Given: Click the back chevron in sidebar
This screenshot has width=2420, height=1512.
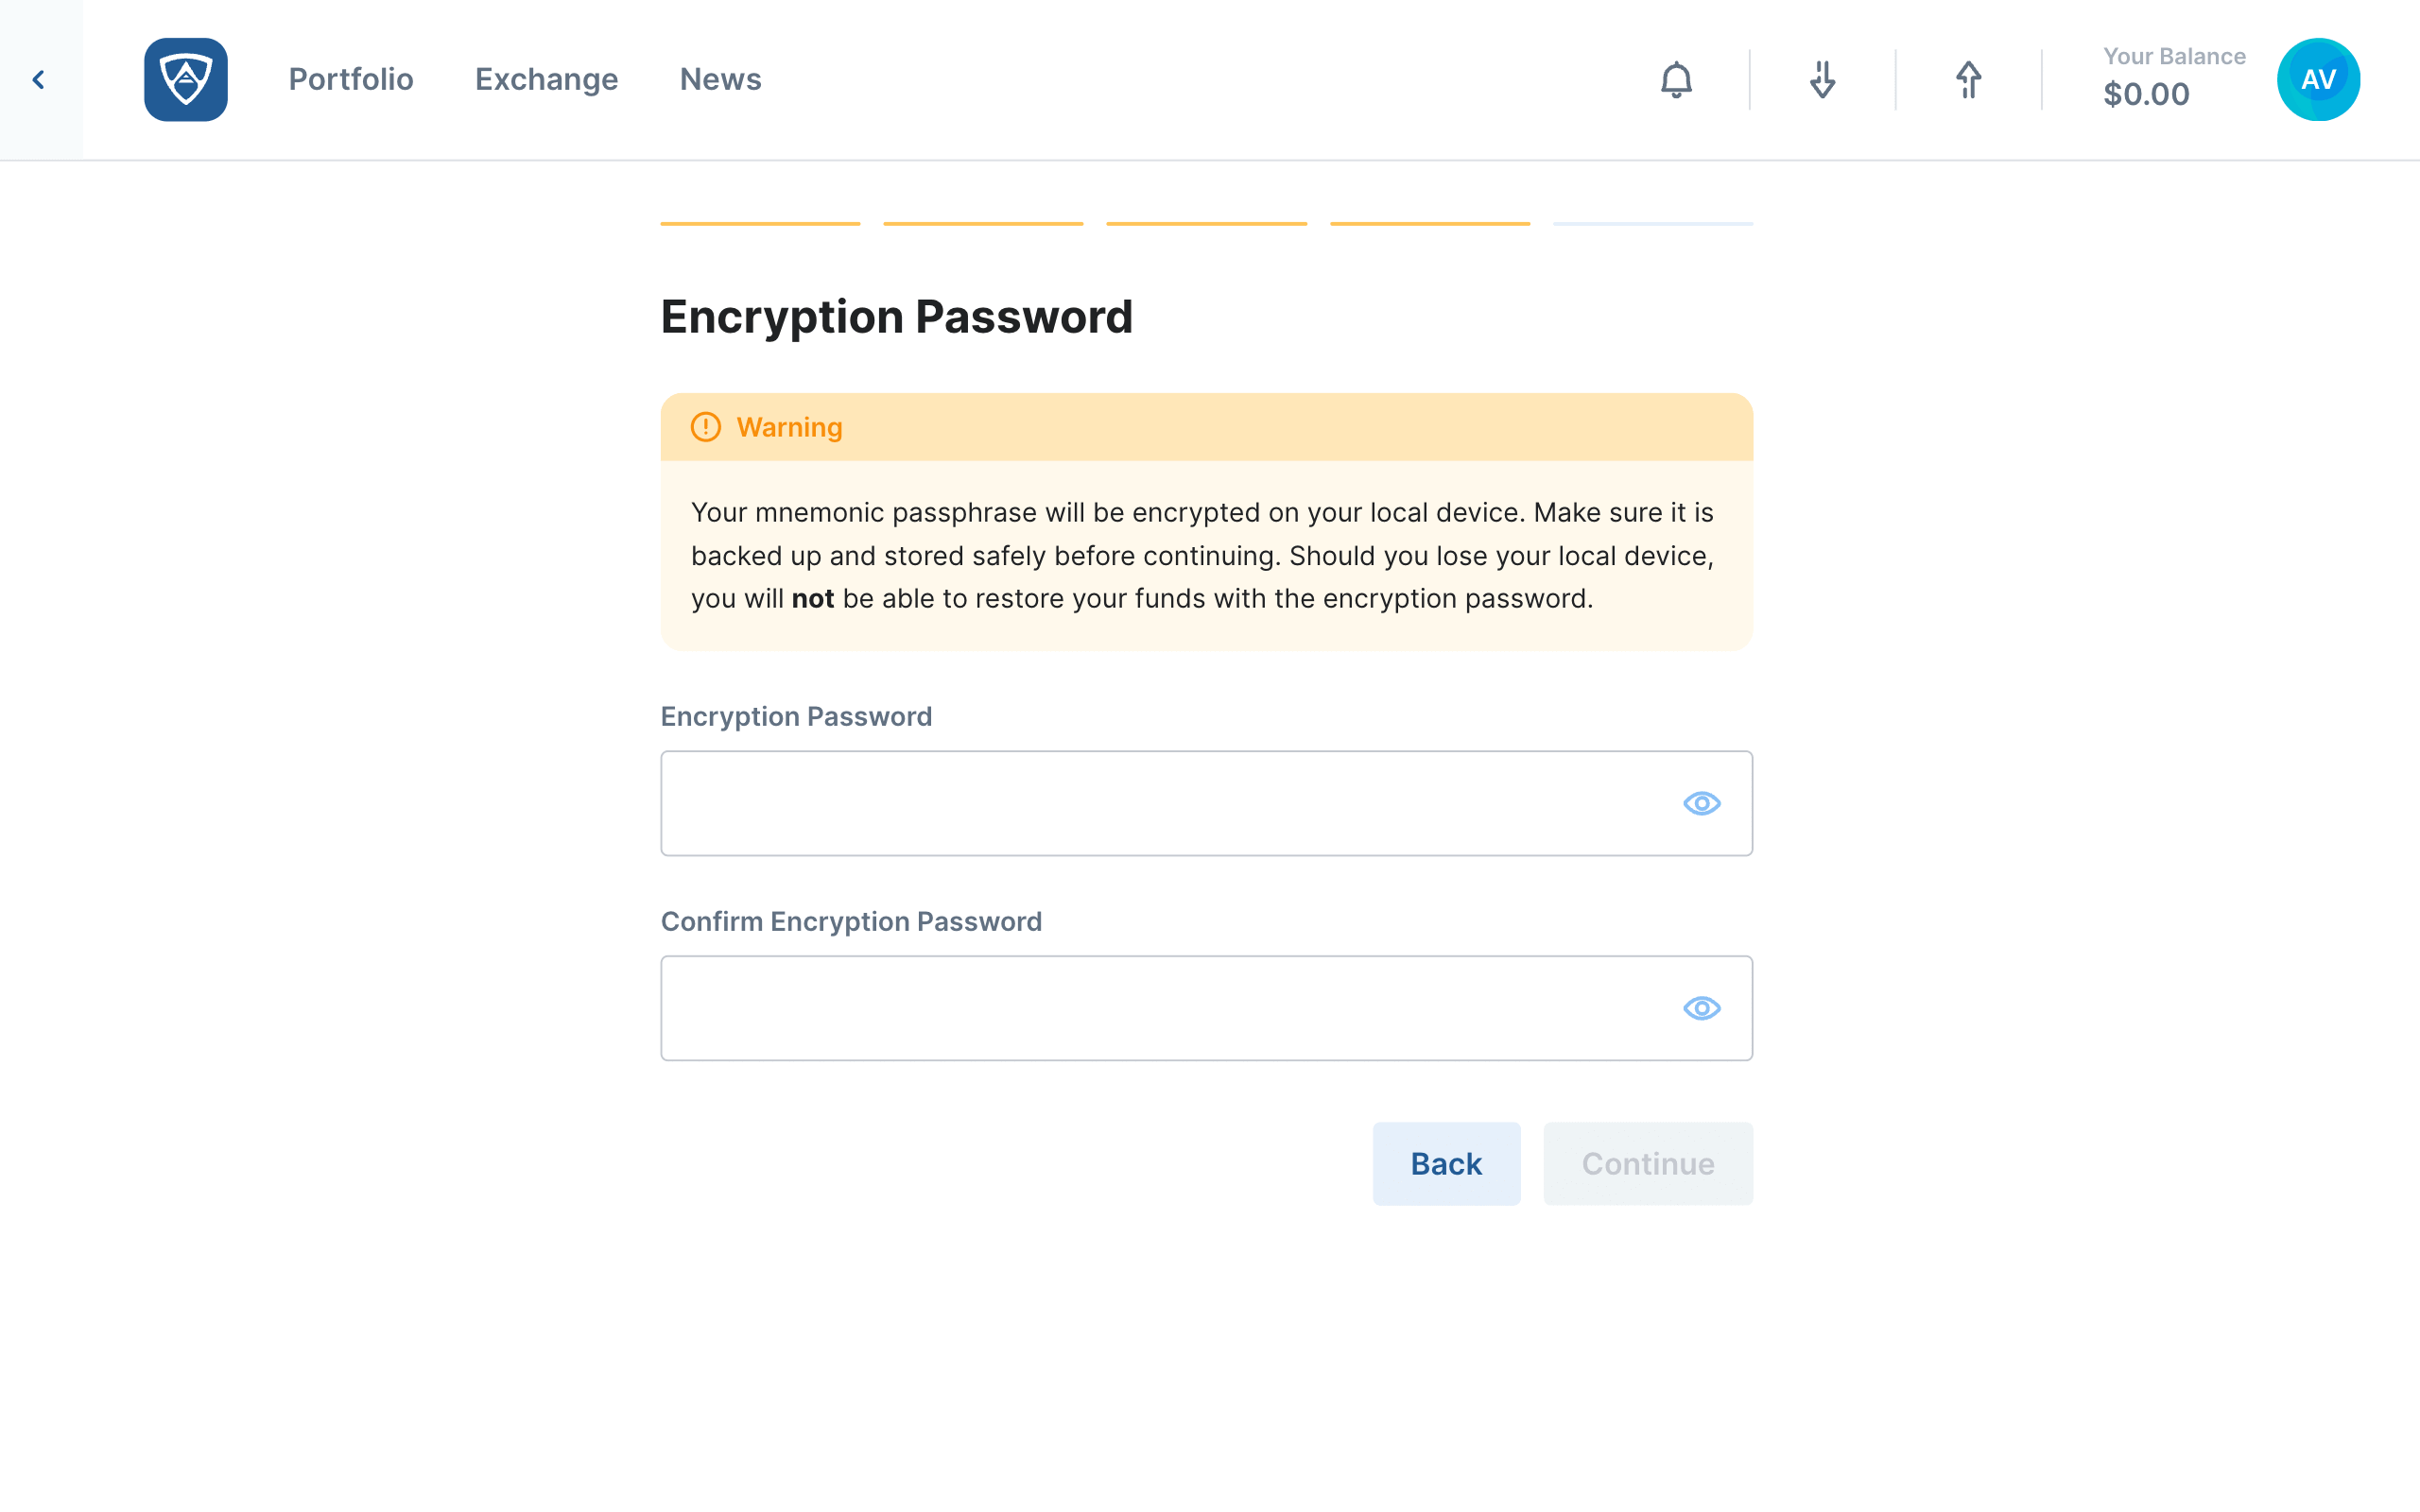Looking at the screenshot, I should pyautogui.click(x=39, y=79).
